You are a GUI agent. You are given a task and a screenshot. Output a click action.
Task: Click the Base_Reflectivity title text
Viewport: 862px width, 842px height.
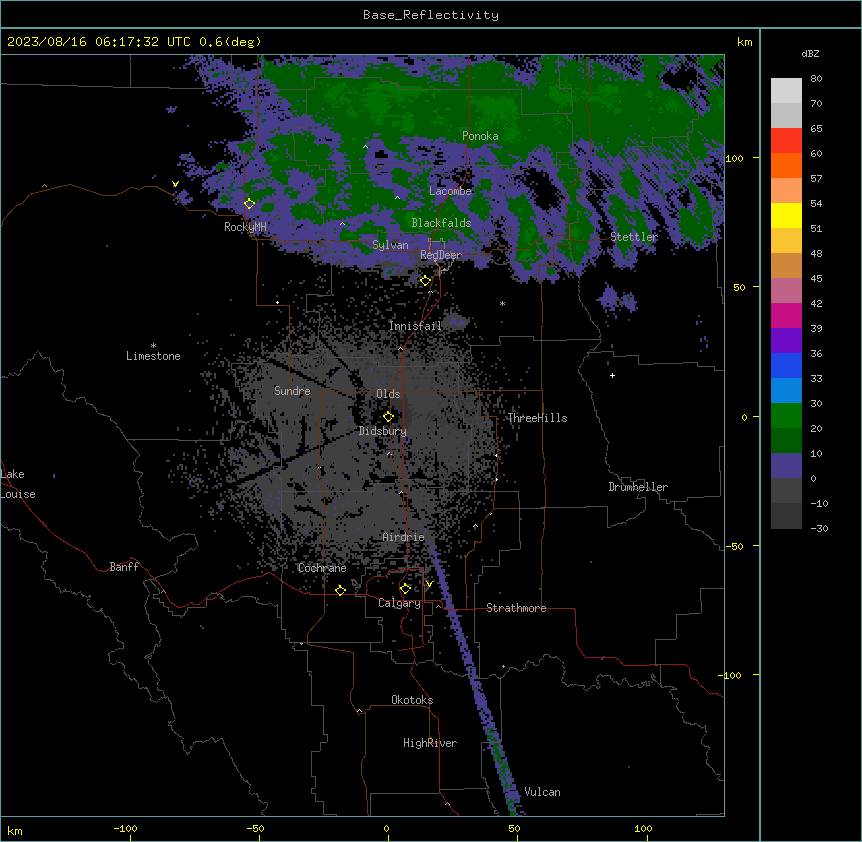tap(431, 15)
